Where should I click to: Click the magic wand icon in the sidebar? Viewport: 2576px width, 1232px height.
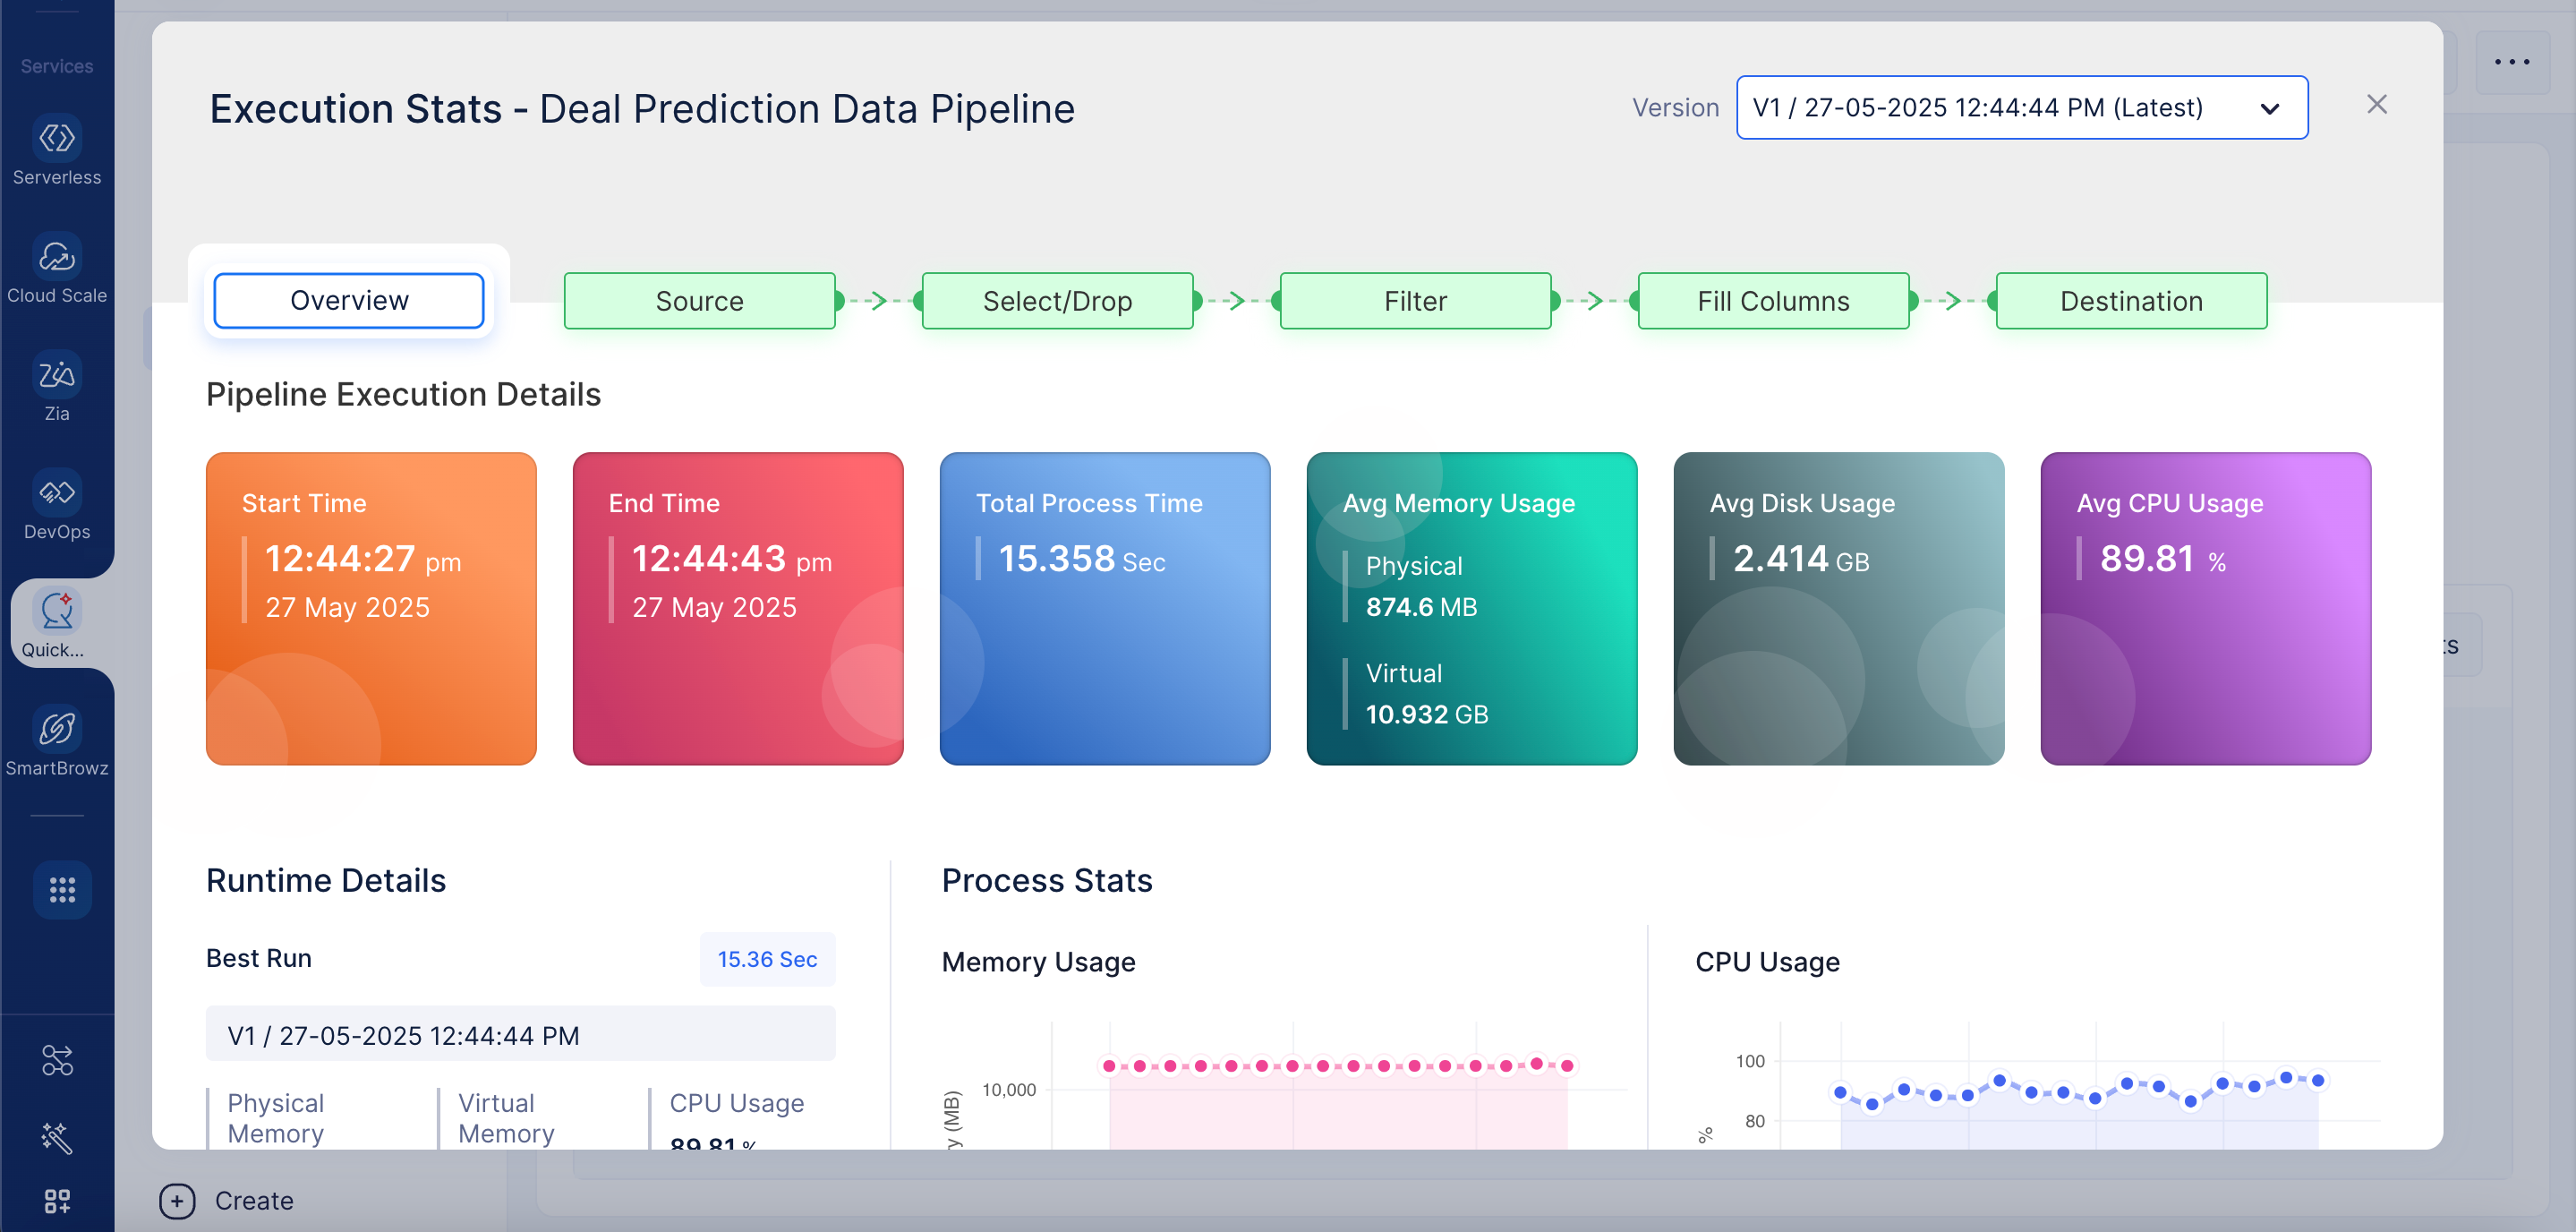57,1137
